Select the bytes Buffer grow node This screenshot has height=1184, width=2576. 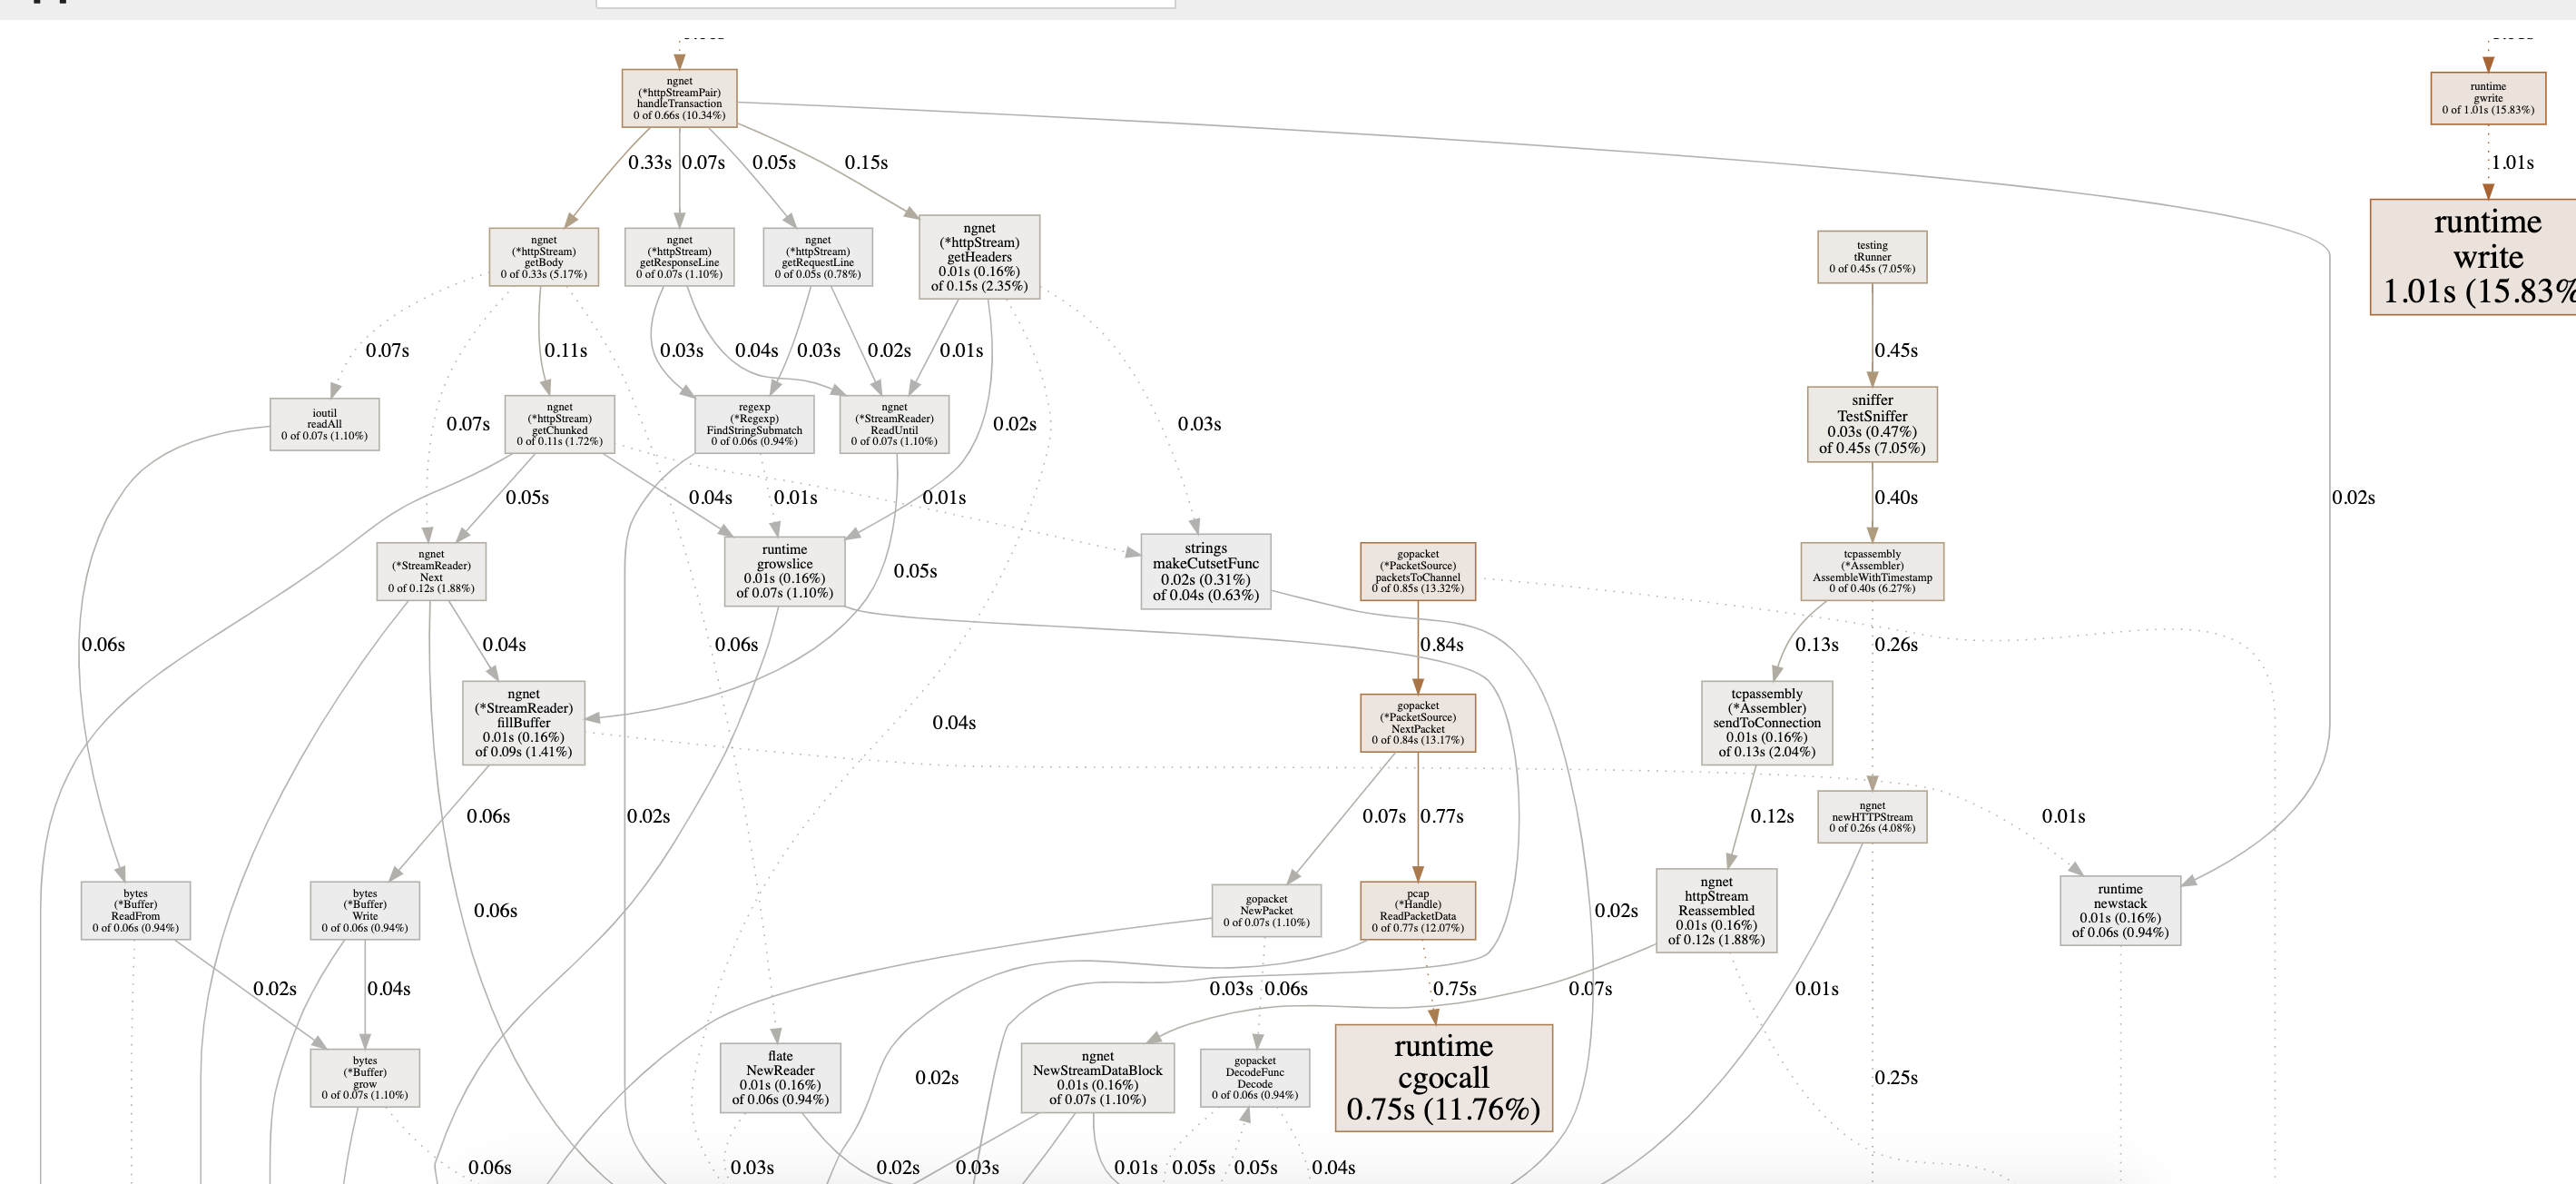pyautogui.click(x=365, y=1078)
